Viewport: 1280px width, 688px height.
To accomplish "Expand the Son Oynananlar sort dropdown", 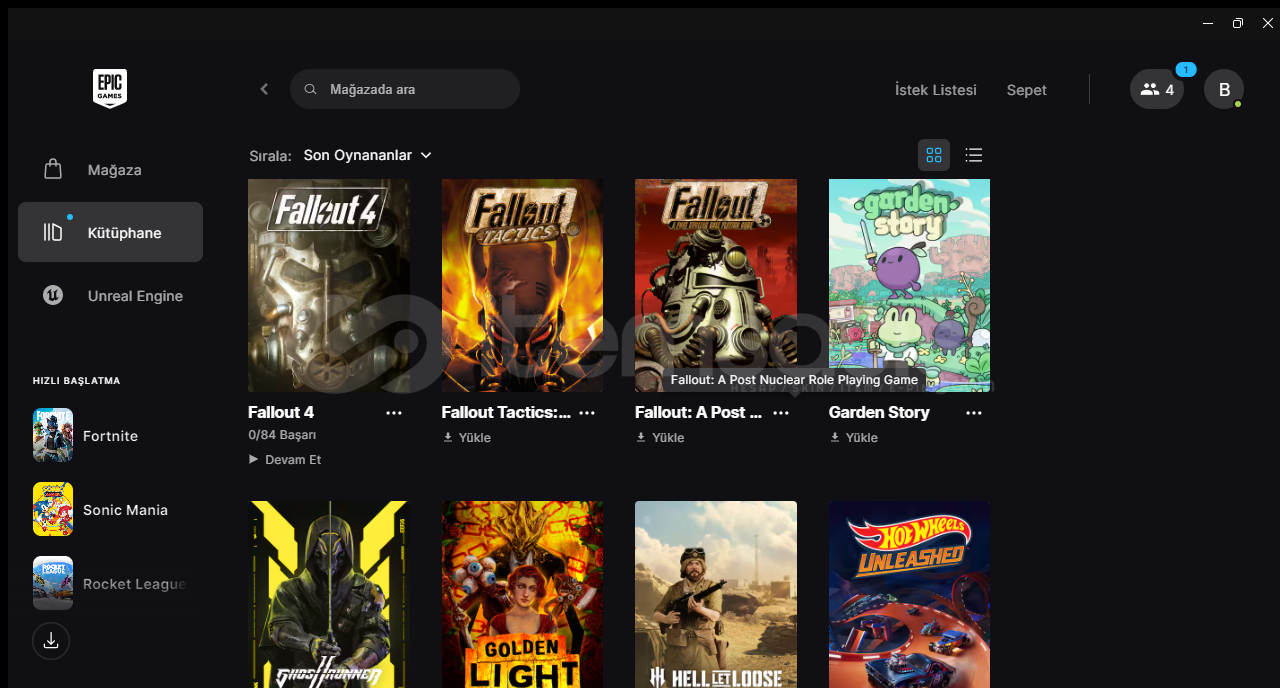I will 368,155.
